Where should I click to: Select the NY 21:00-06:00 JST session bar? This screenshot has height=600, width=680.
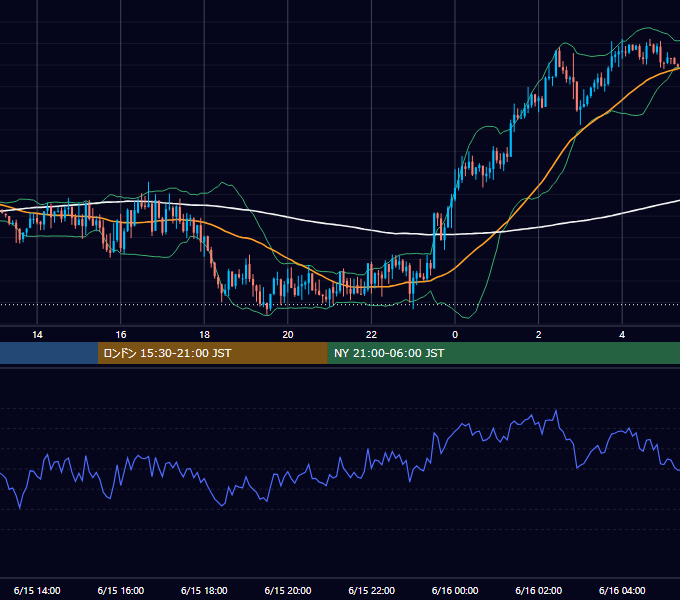503,353
